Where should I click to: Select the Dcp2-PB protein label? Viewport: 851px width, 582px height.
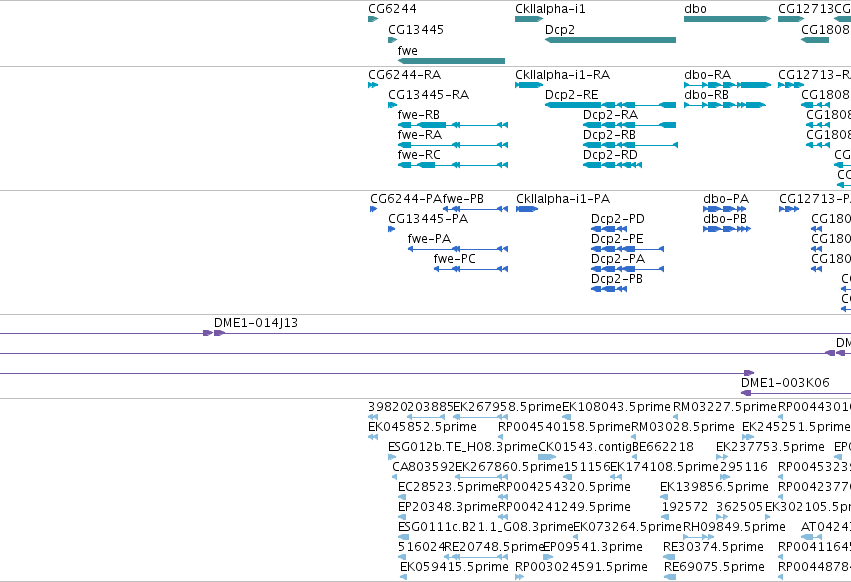[617, 280]
